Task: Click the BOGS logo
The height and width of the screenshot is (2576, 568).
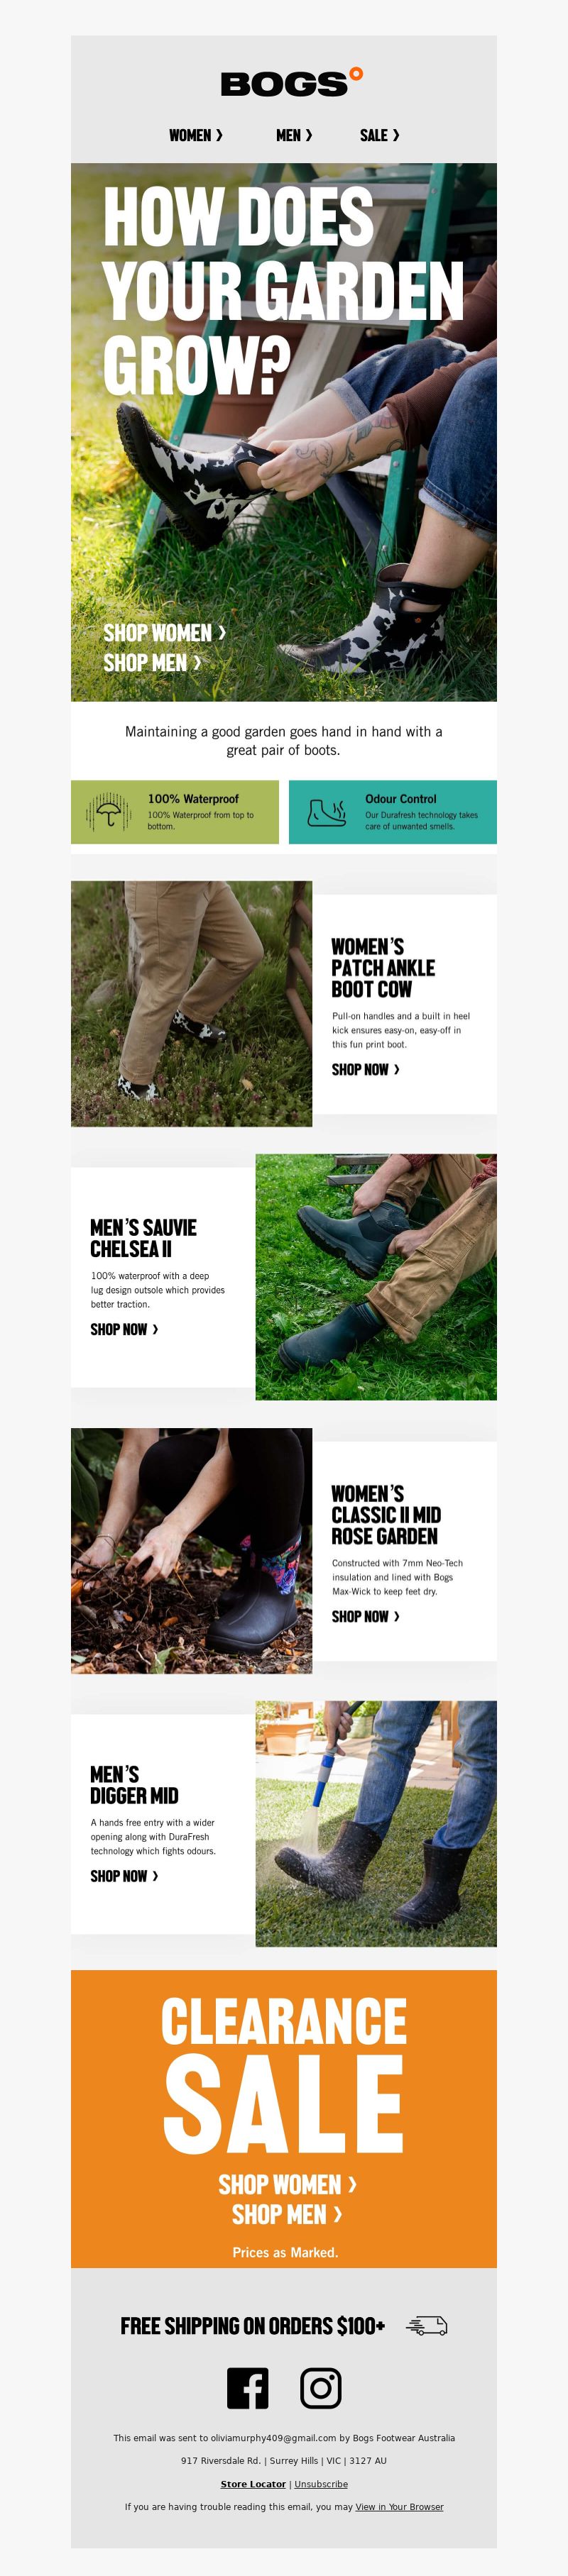Action: click(x=291, y=83)
